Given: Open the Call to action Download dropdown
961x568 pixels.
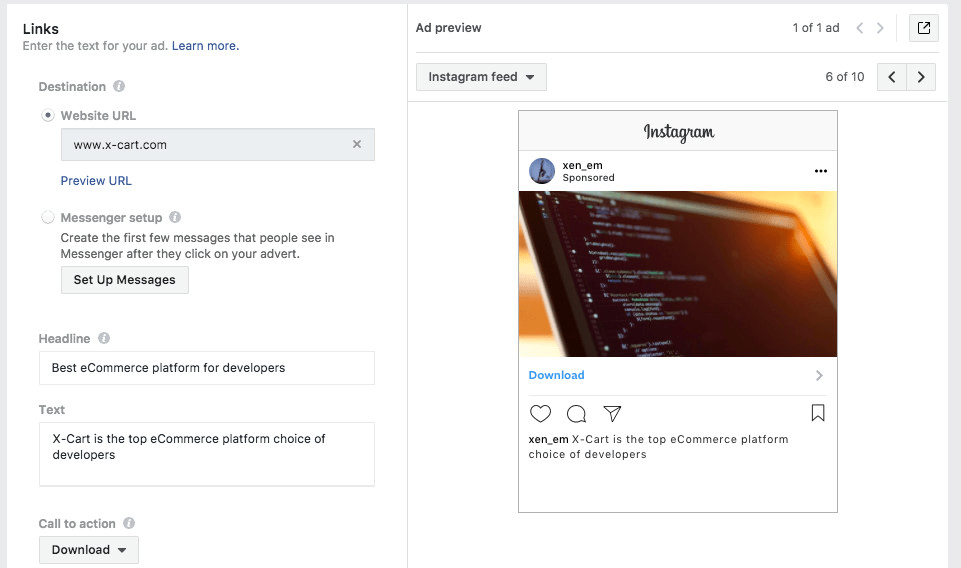Looking at the screenshot, I should (89, 550).
